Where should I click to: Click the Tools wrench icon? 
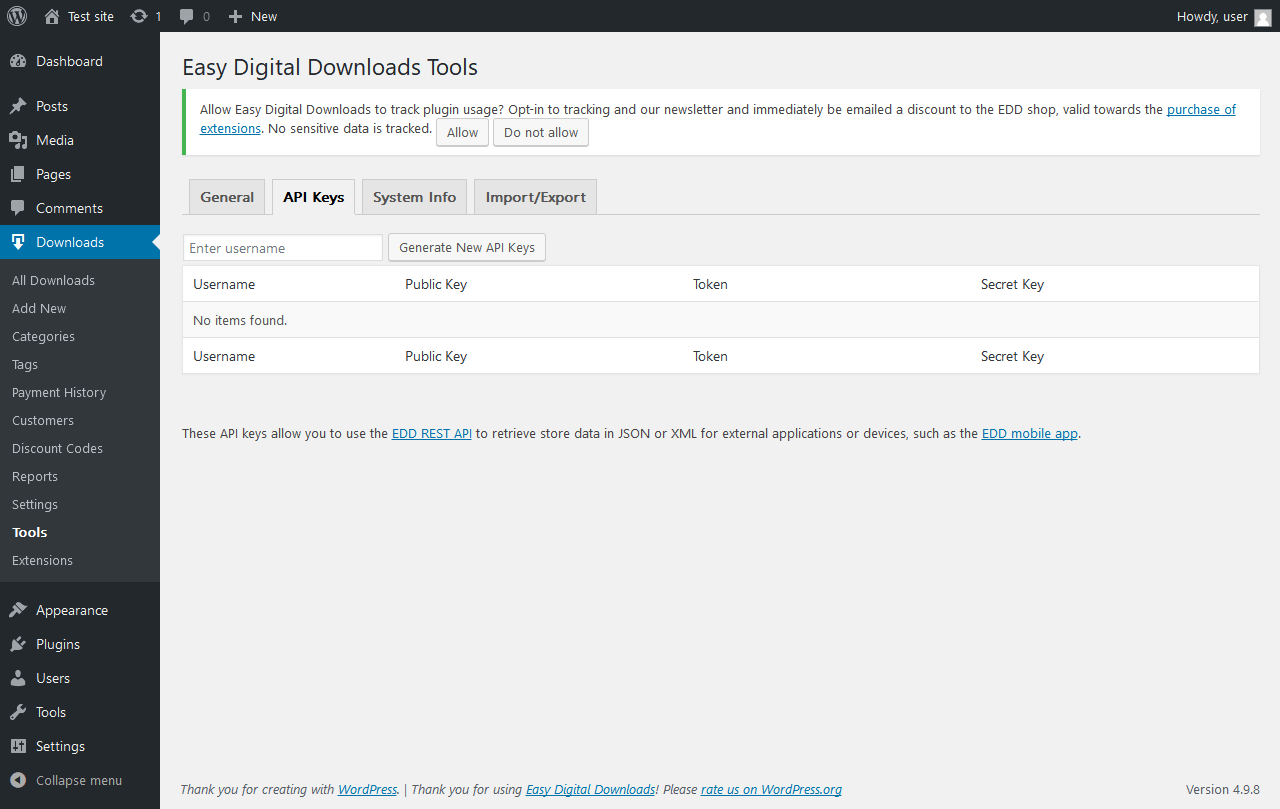pos(18,712)
